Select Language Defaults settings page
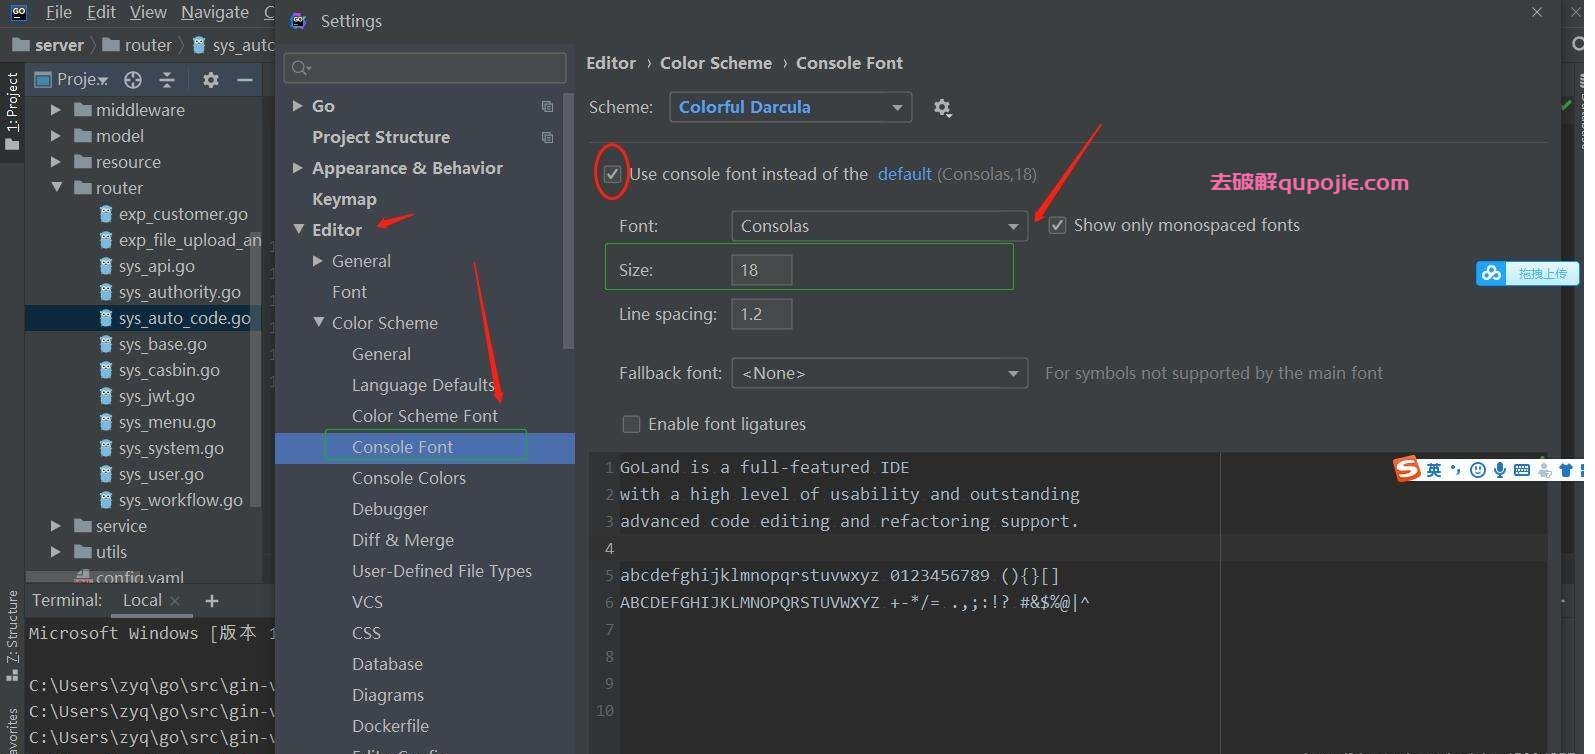1595x754 pixels. (423, 385)
